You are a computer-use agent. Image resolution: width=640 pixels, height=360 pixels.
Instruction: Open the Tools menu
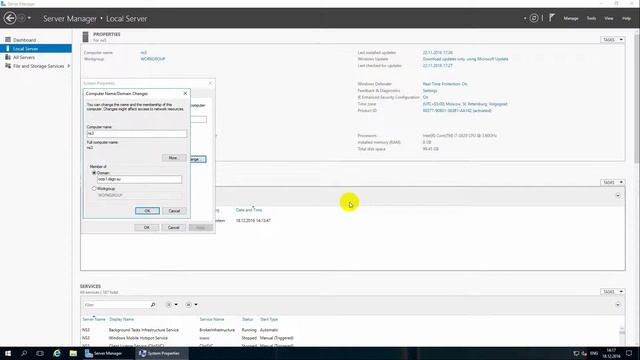[x=591, y=18]
